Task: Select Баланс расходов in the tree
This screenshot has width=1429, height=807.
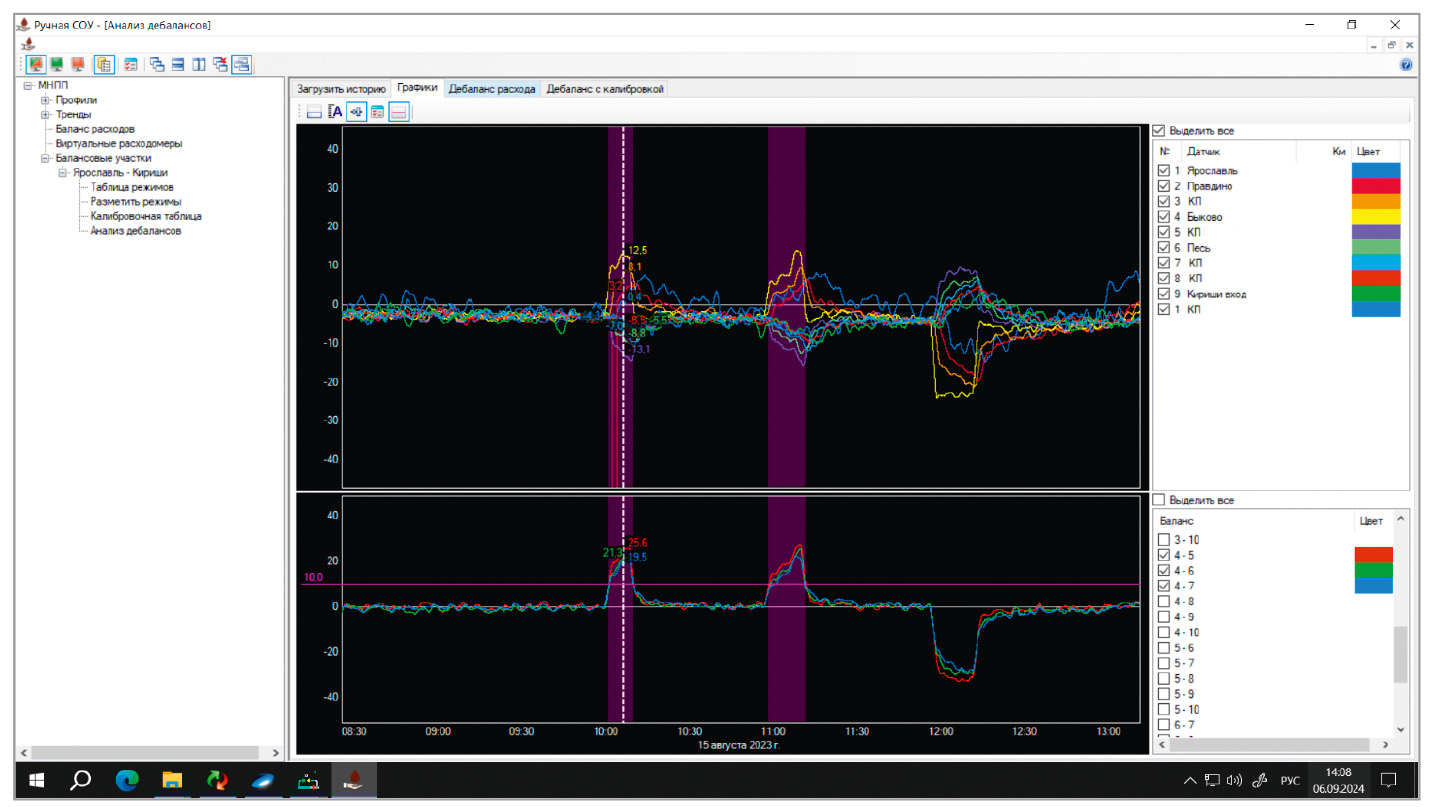Action: (95, 129)
